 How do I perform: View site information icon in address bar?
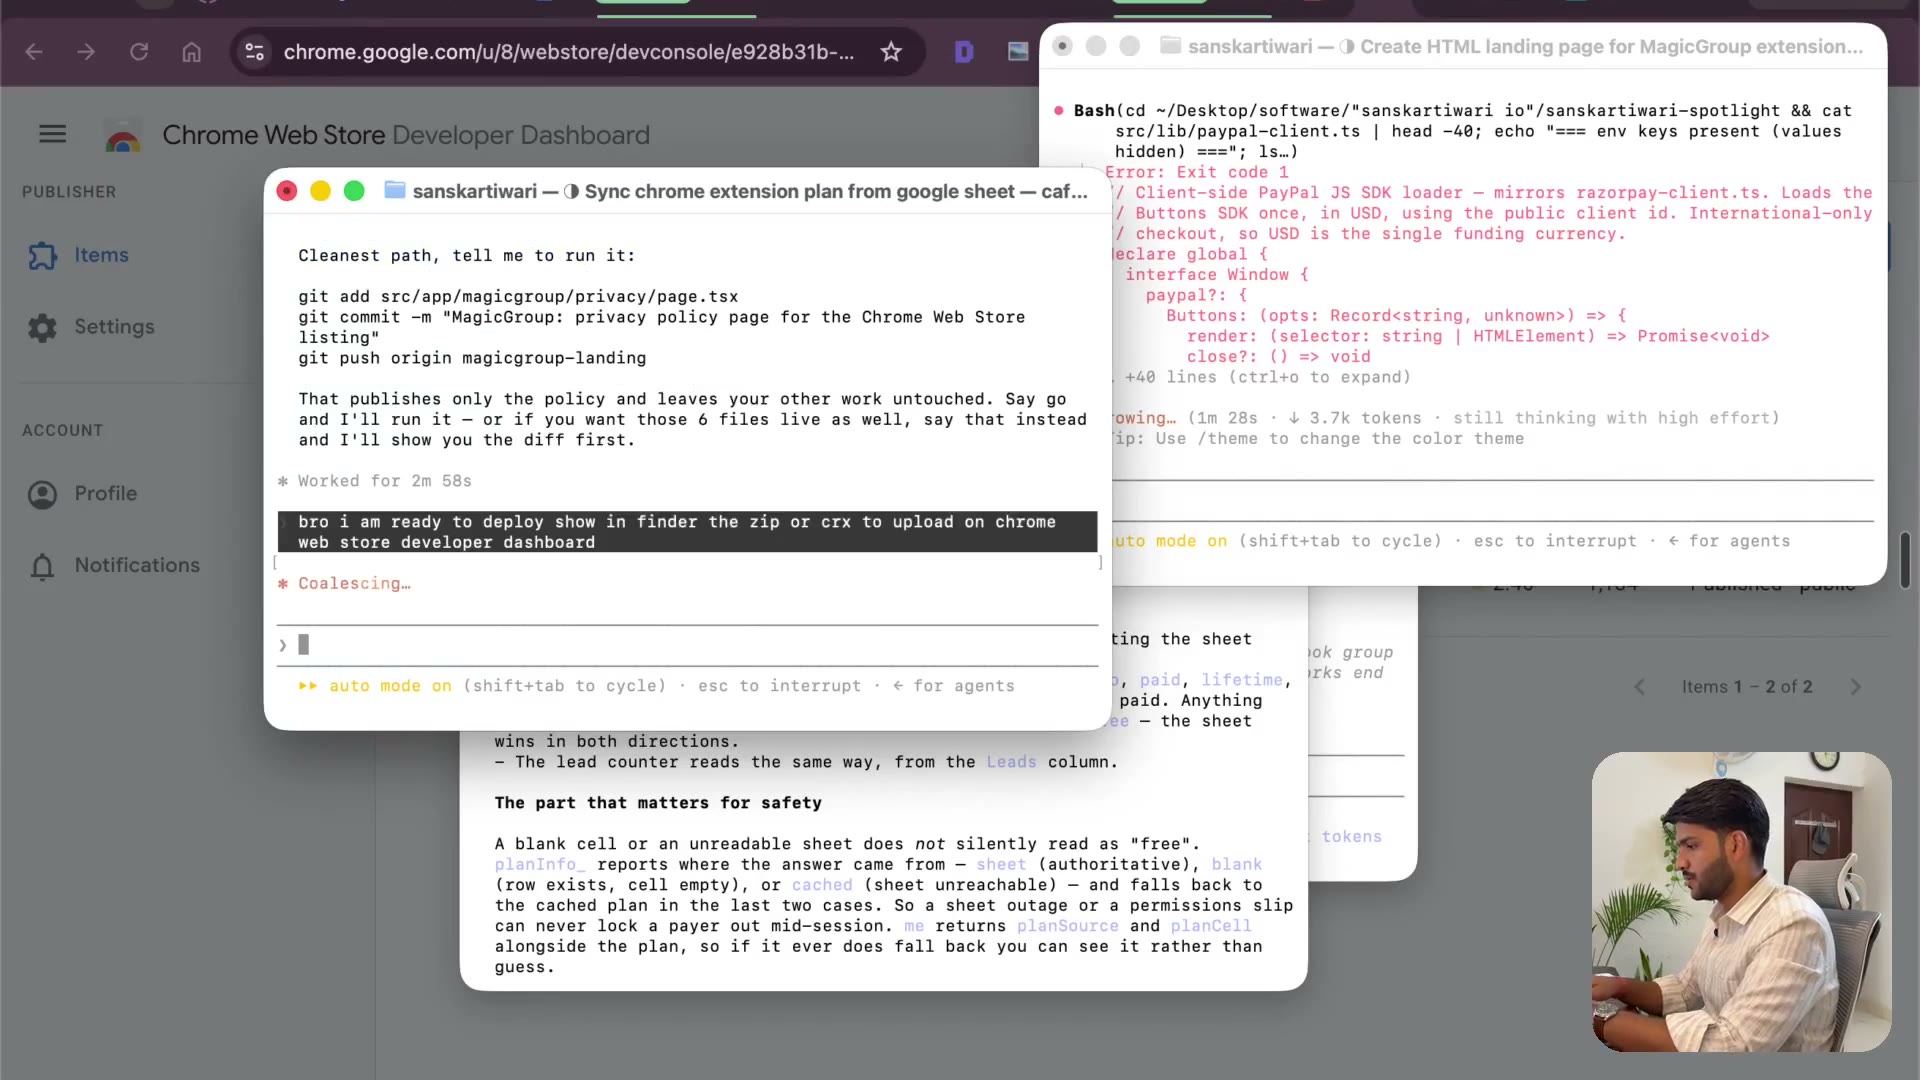pyautogui.click(x=255, y=52)
